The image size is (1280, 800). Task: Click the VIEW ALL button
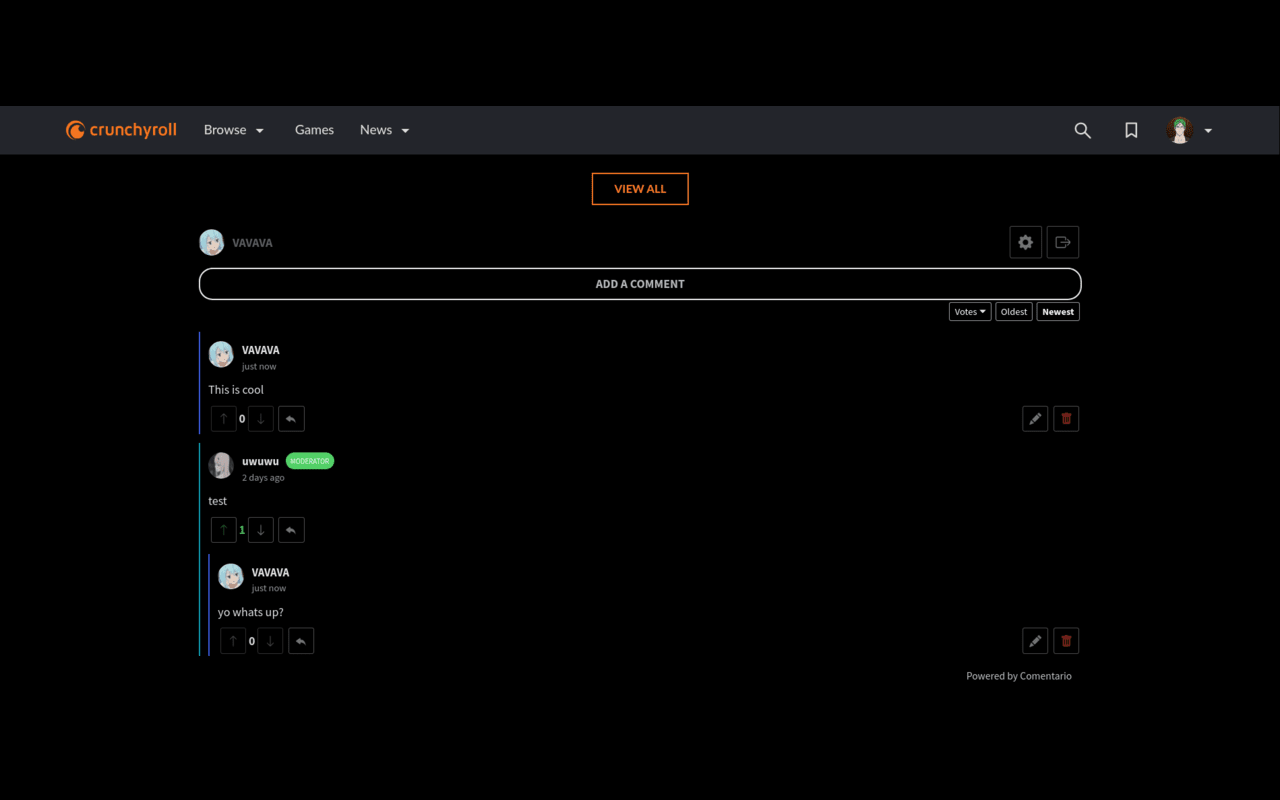(x=640, y=189)
